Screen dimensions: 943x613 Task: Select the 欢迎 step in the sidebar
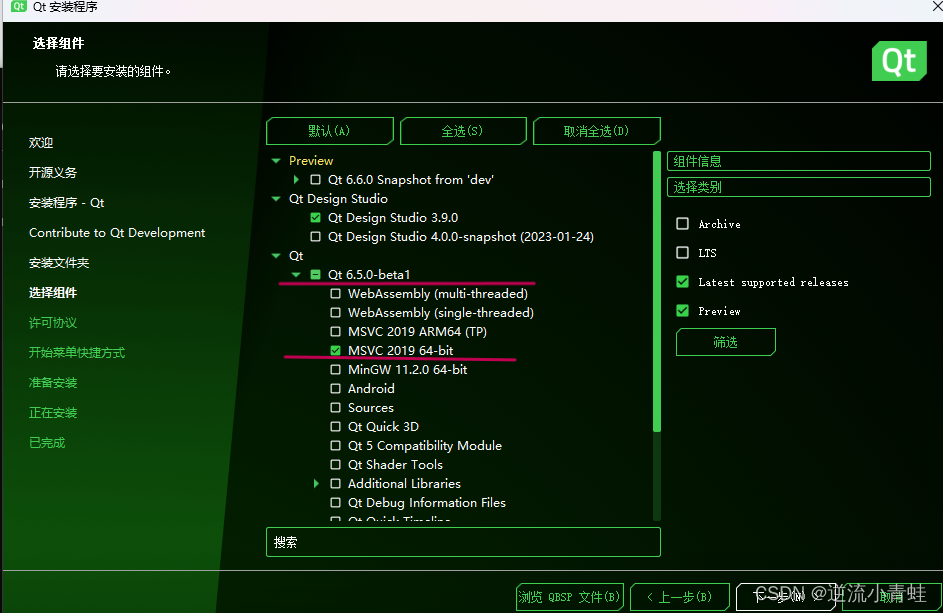tap(41, 143)
